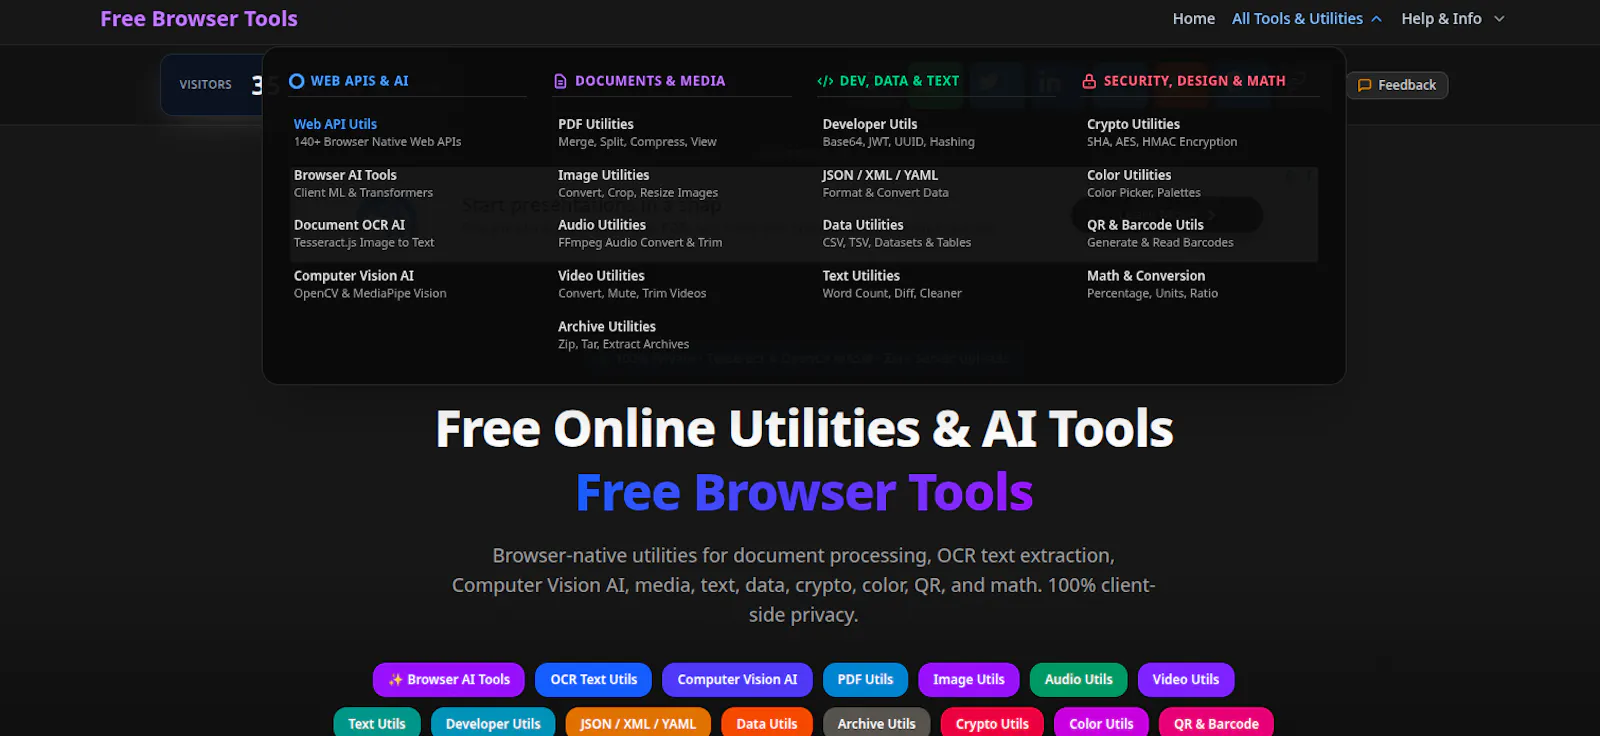Viewport: 1600px width, 736px height.
Task: Click the Image Utils pill button
Action: 969,680
